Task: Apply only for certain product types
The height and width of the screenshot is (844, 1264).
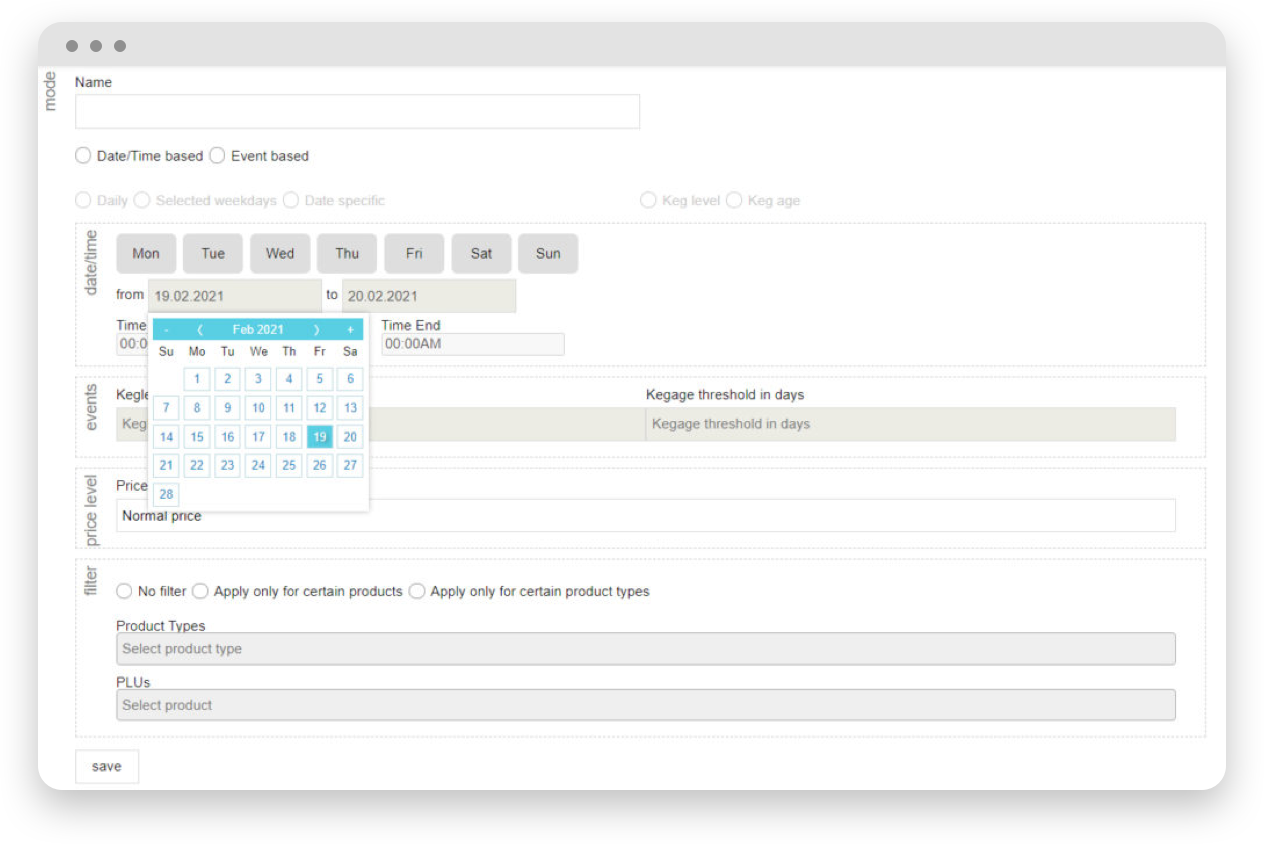Action: (x=417, y=591)
